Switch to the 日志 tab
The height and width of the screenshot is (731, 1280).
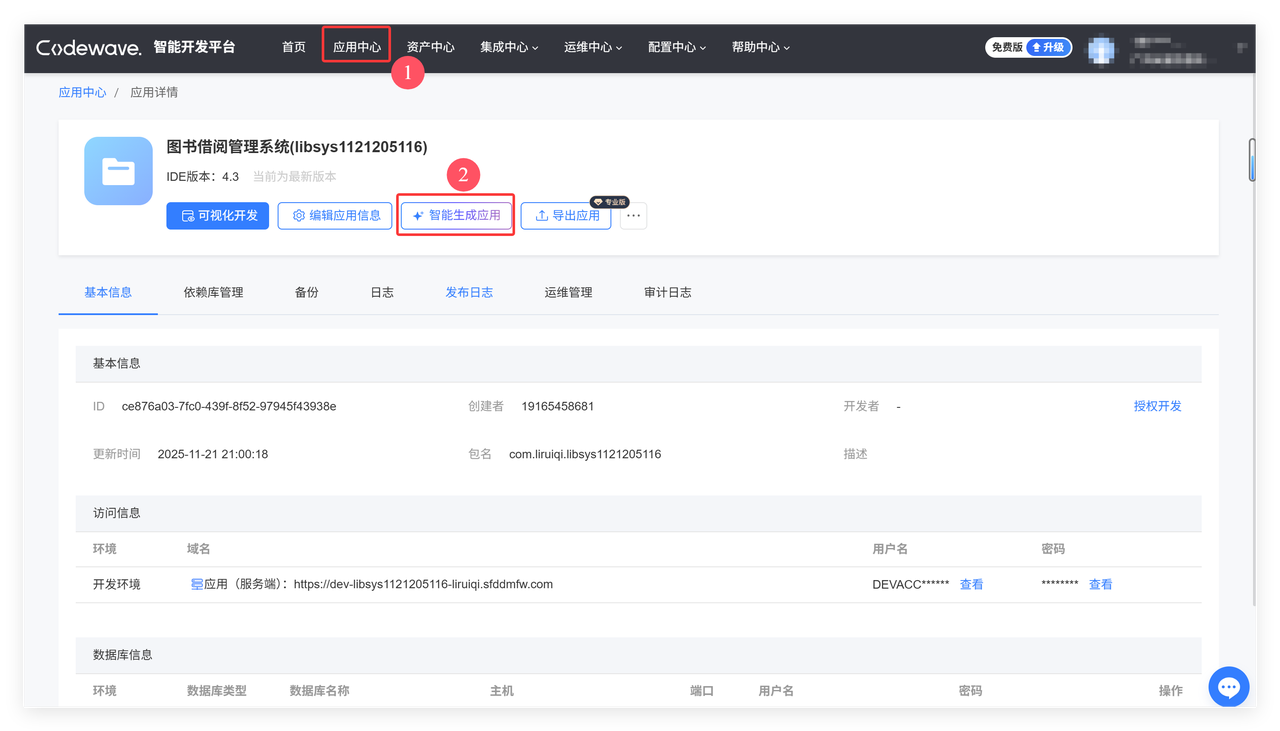coord(382,292)
